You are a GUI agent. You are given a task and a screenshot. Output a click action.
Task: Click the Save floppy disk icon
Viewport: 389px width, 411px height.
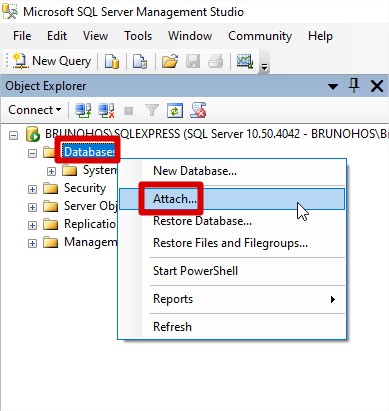[193, 61]
